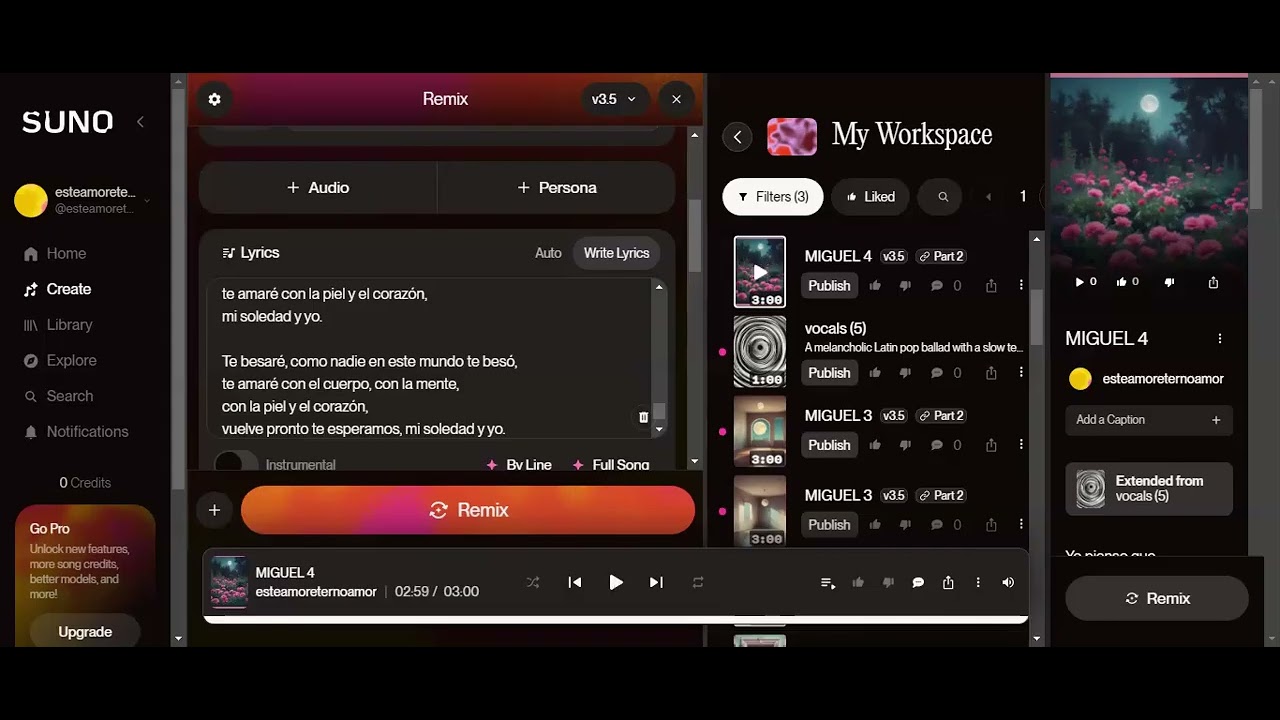Dislike MIGUEL 4 in the workspace list
The height and width of the screenshot is (720, 1280).
[905, 286]
